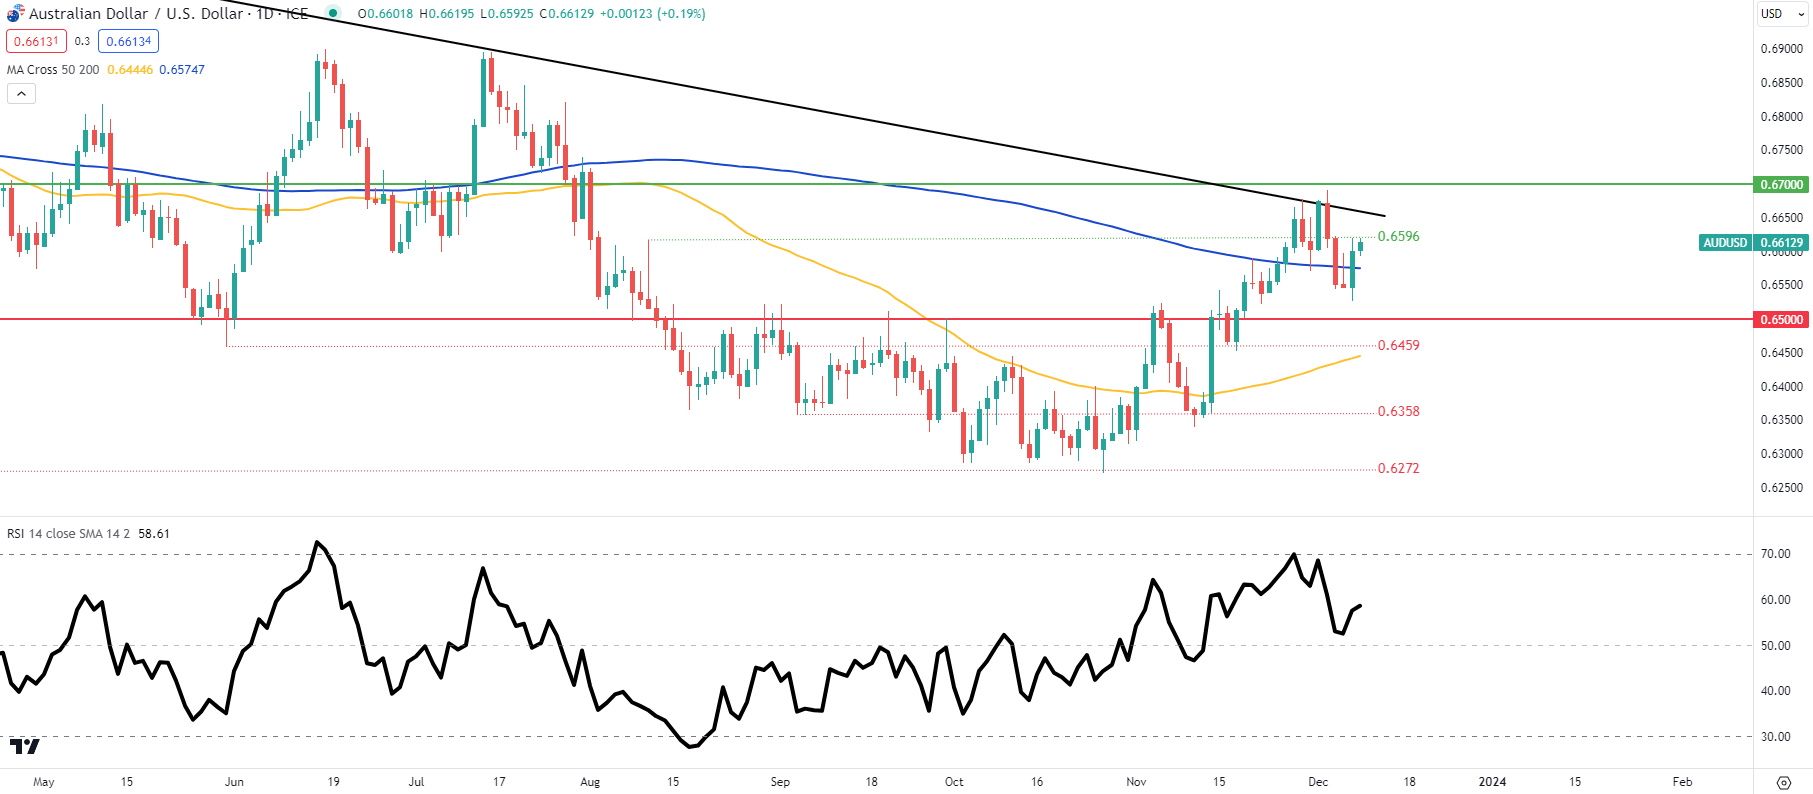Click the 70.00 RSI scale label
Screen dimensions: 1813x794
1776,554
